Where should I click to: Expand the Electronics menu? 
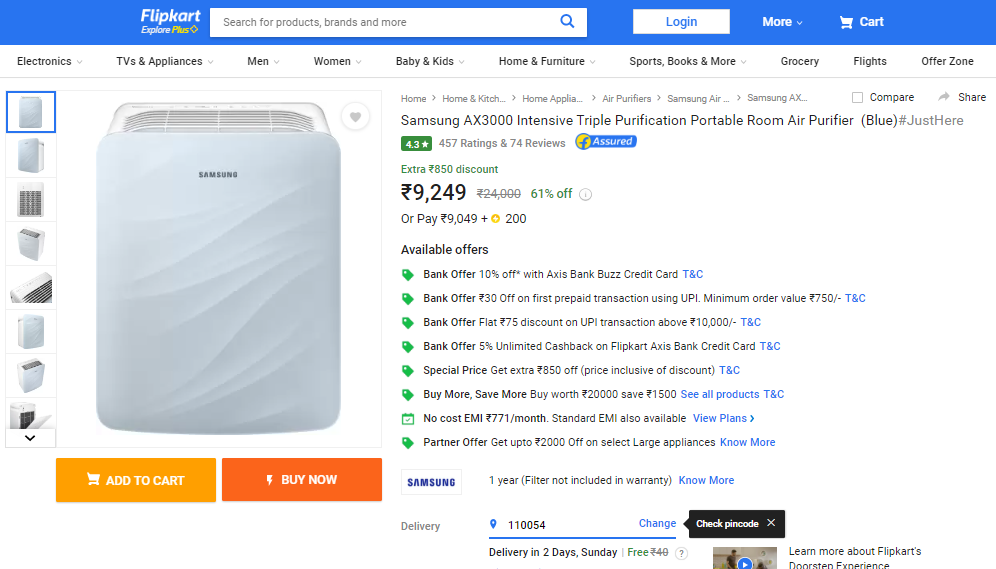[50, 62]
